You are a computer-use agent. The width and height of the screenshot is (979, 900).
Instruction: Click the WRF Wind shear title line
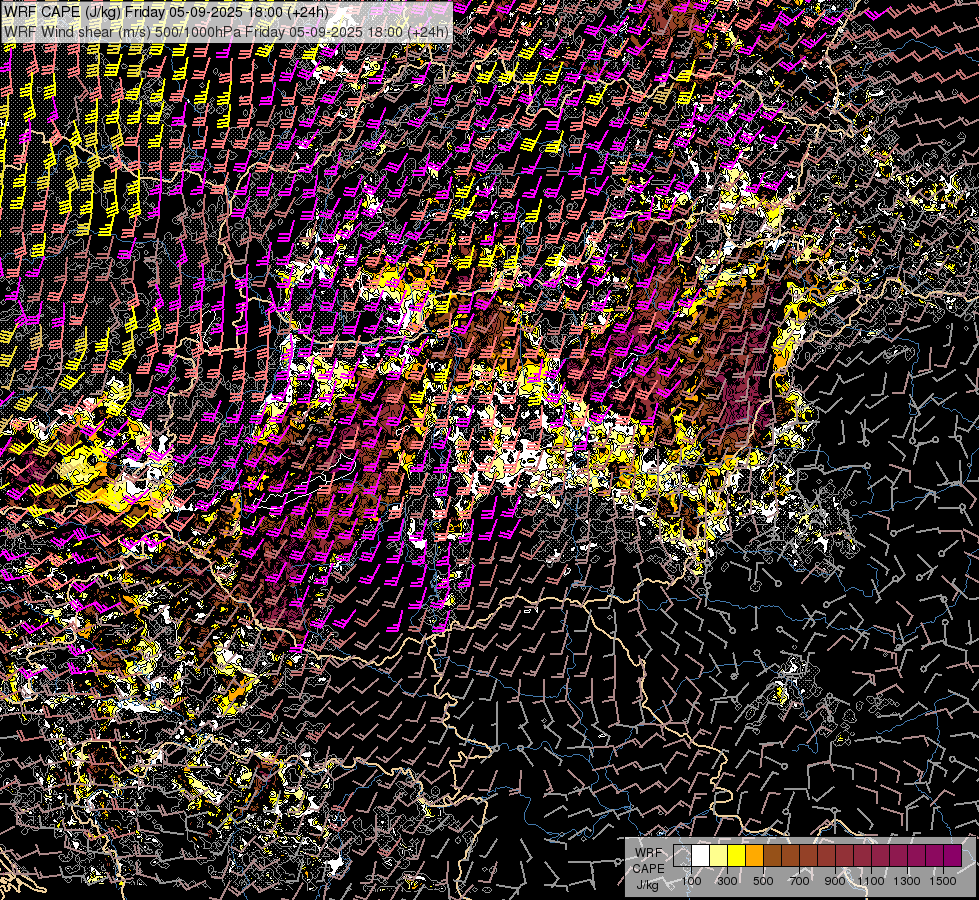coord(226,31)
